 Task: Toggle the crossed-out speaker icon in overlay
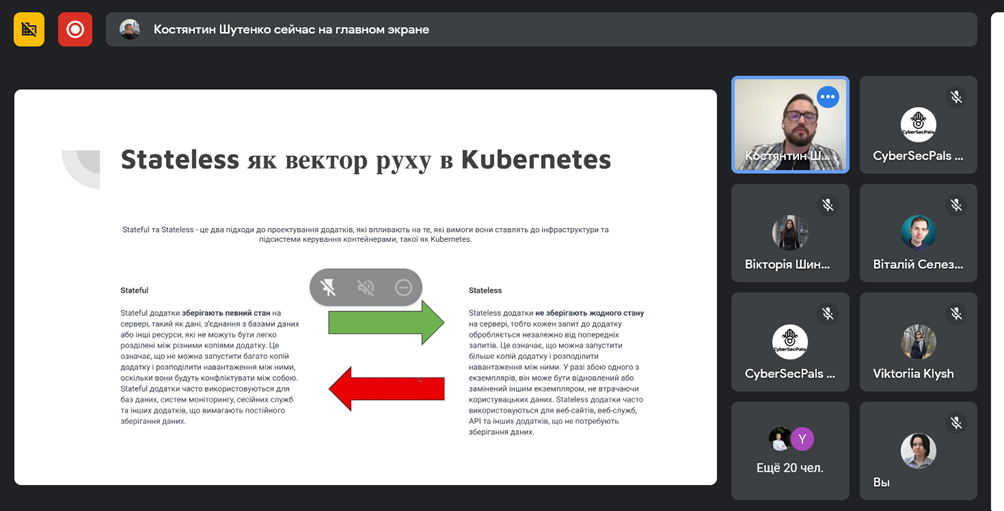(x=366, y=287)
